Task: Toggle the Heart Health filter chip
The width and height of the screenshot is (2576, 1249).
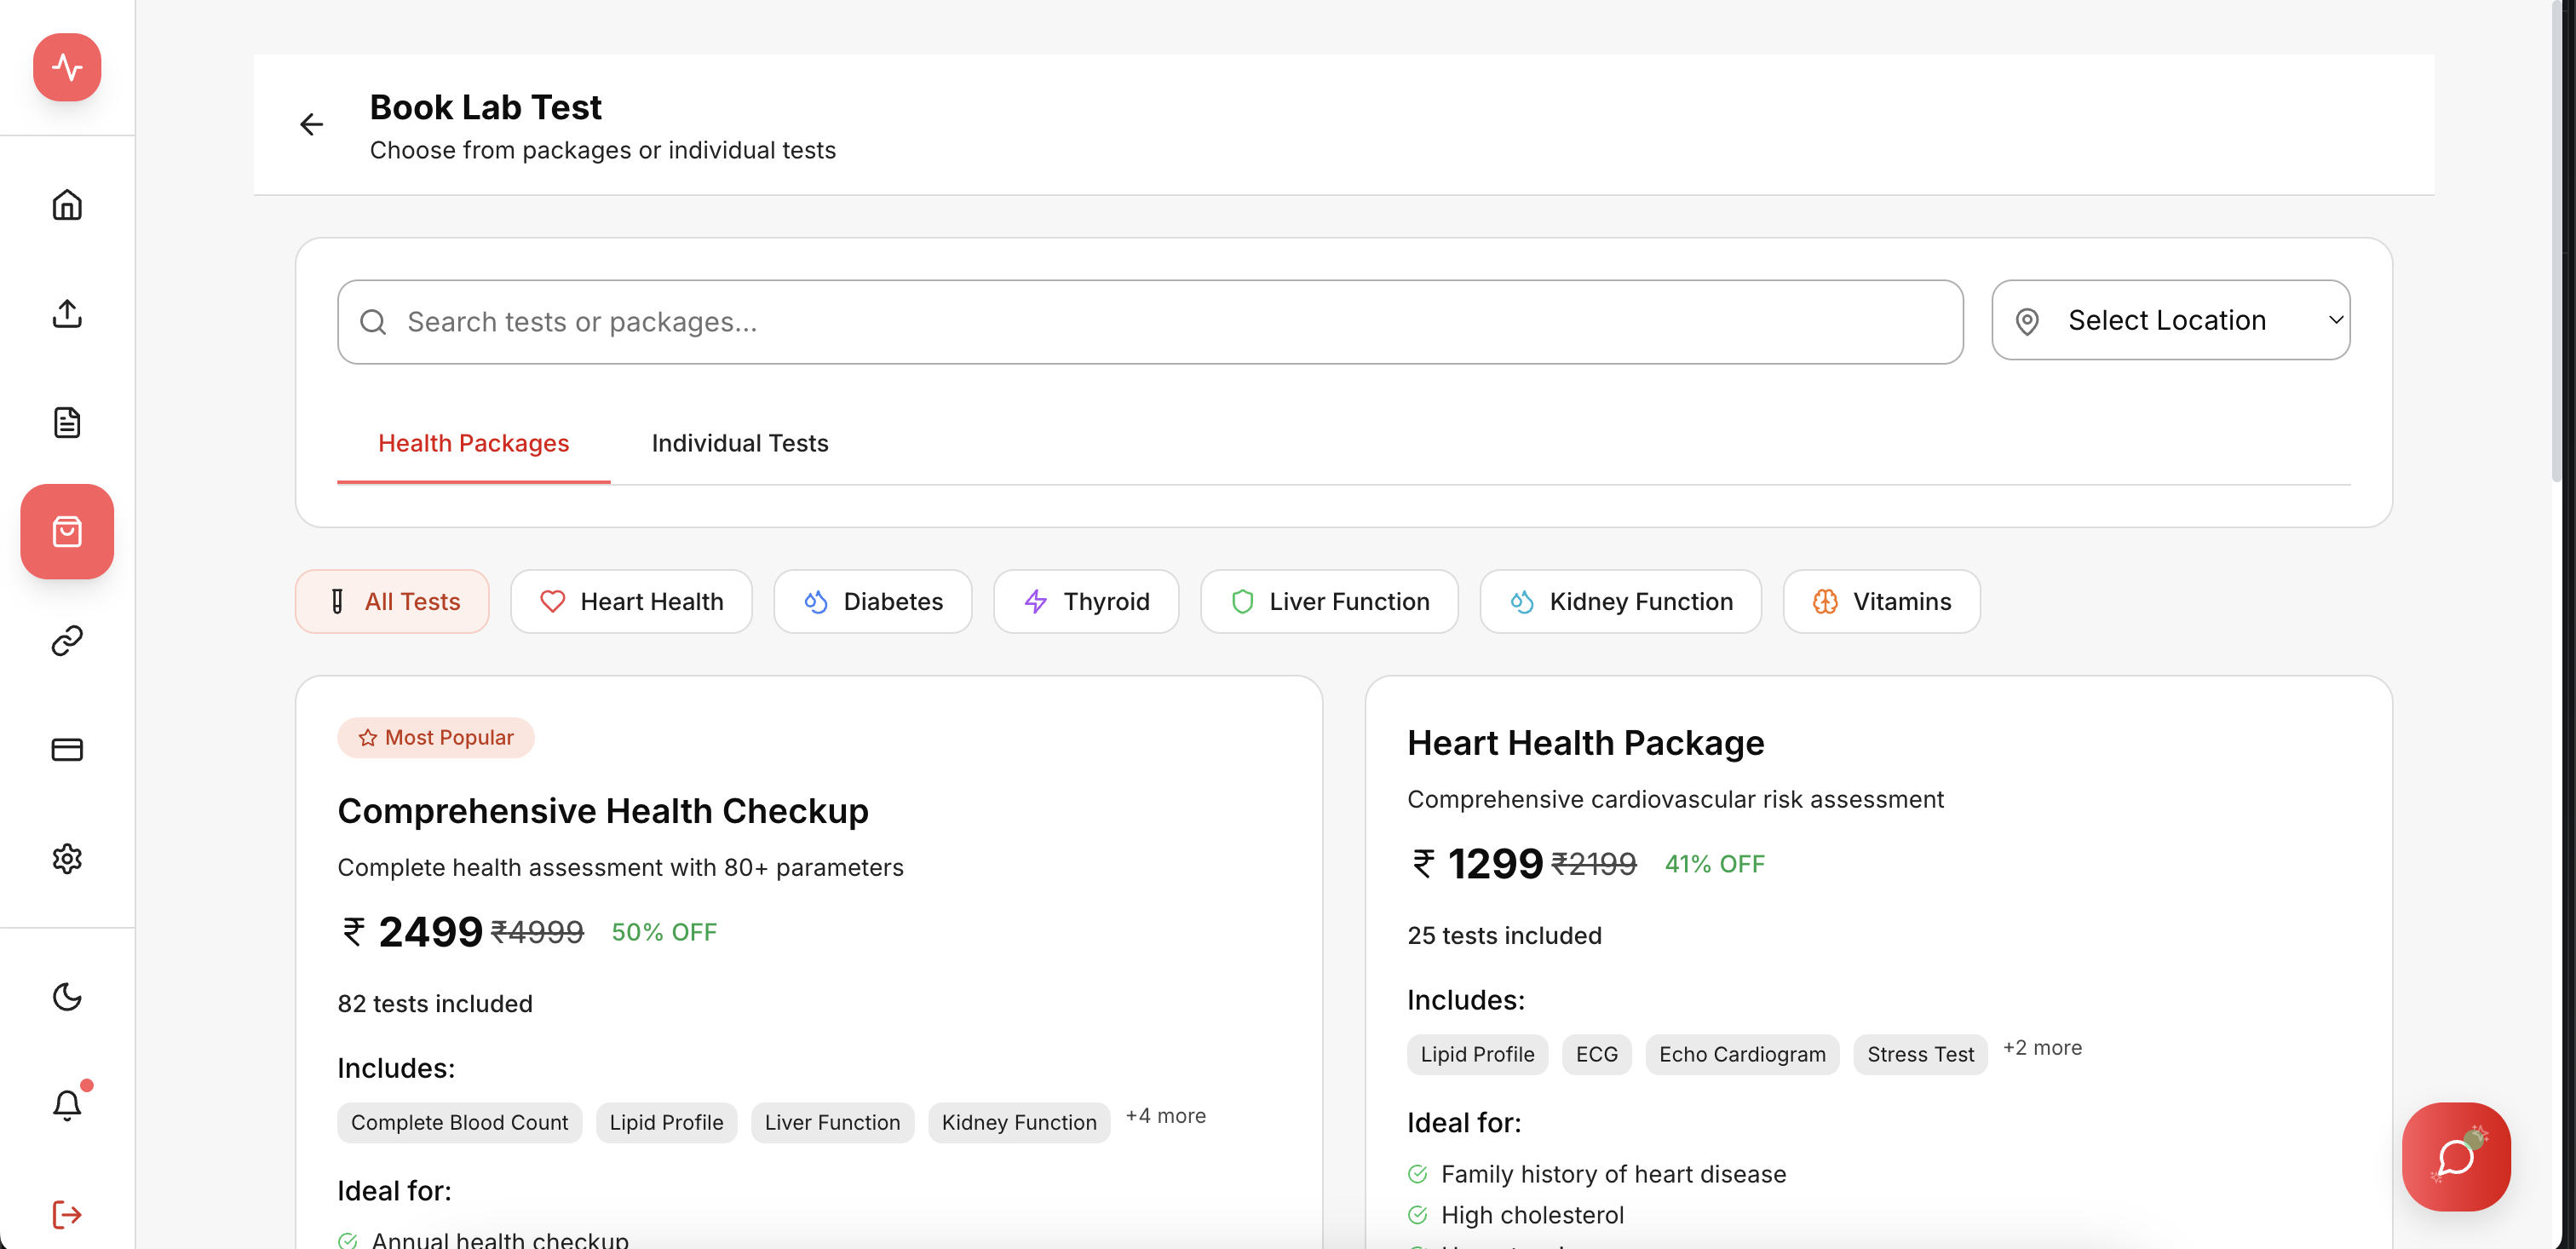Action: 631,601
